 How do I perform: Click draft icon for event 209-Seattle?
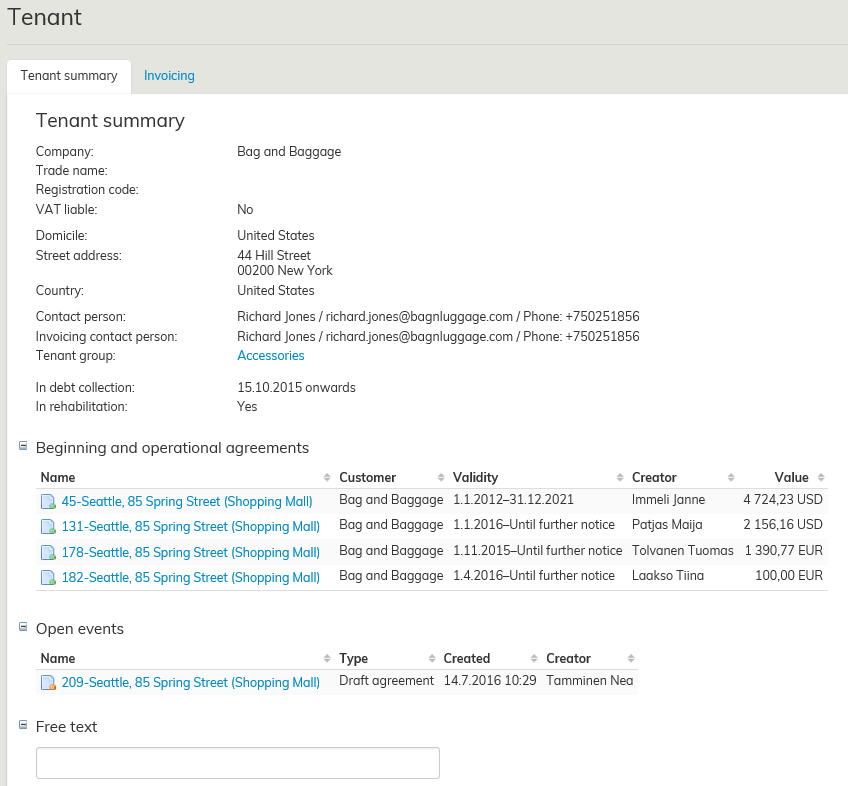[x=47, y=683]
